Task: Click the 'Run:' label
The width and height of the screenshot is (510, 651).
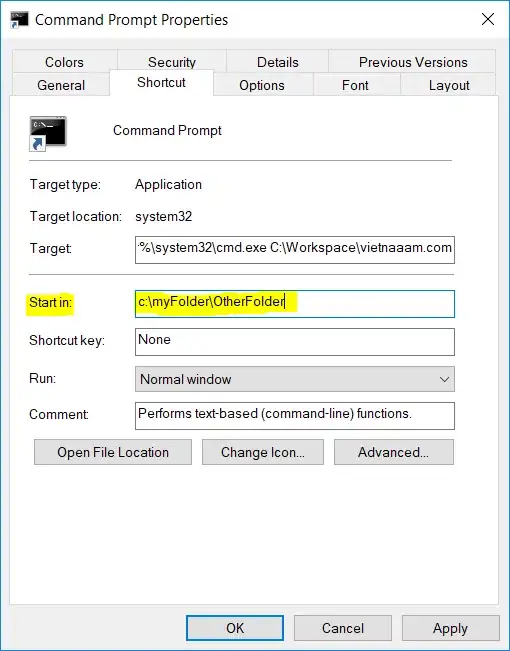Action: tap(42, 378)
